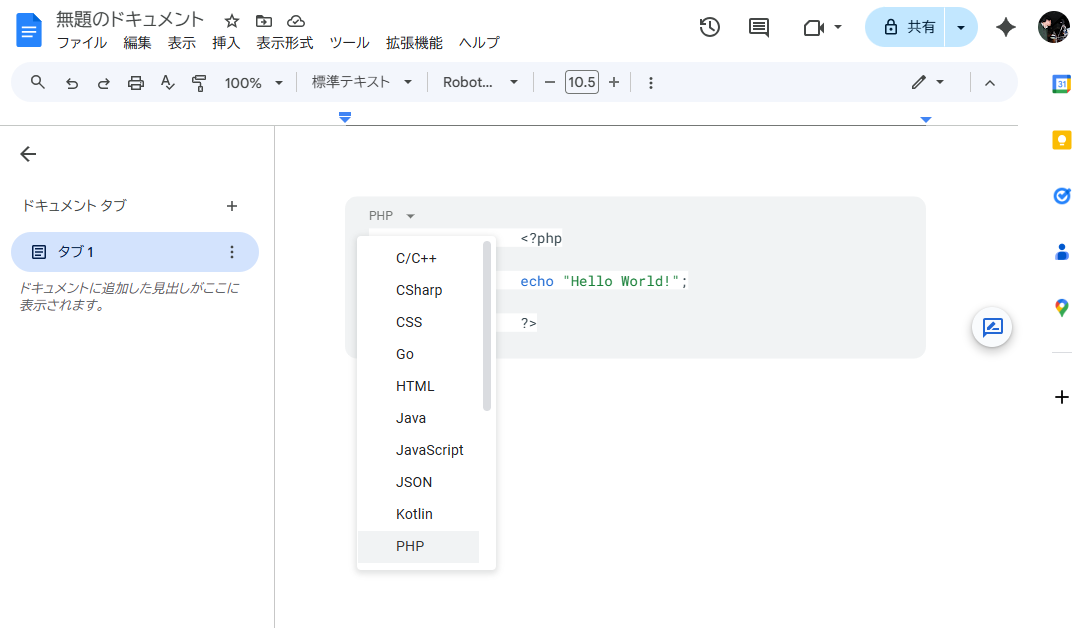Select JavaScript from the language list
The width and height of the screenshot is (1083, 628).
coord(429,450)
